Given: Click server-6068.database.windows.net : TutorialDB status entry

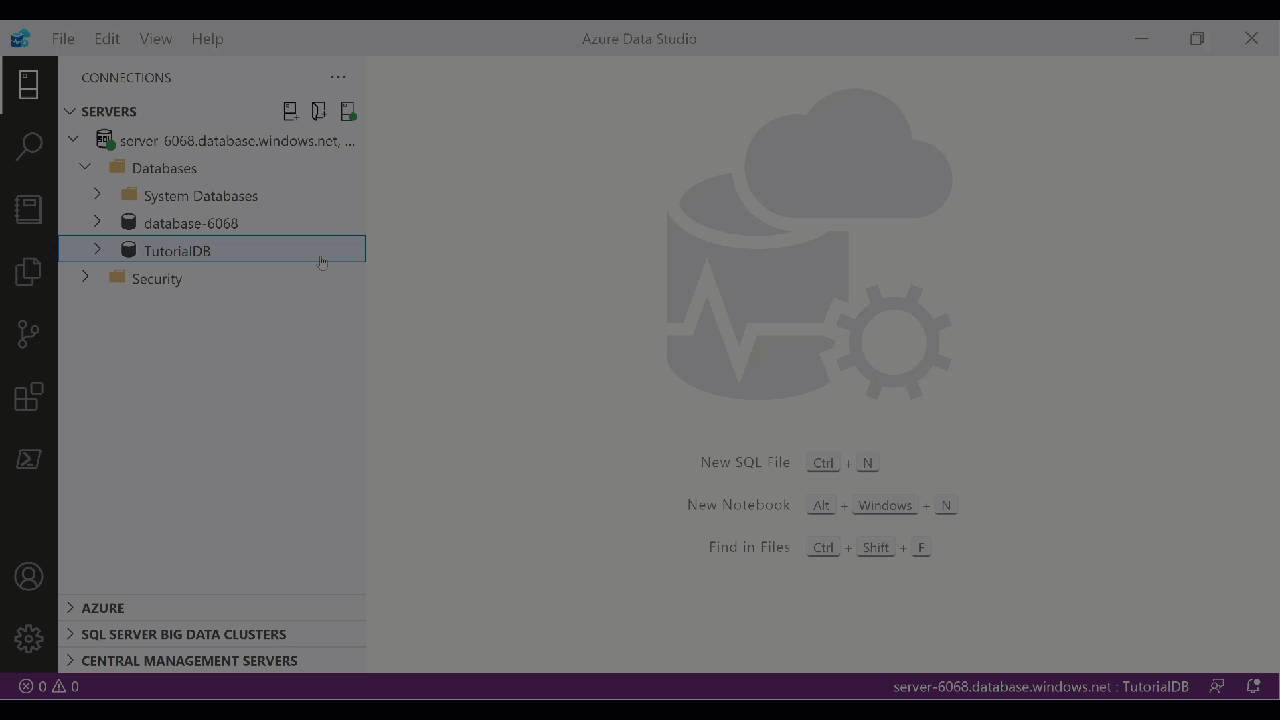Looking at the screenshot, I should click(1041, 686).
